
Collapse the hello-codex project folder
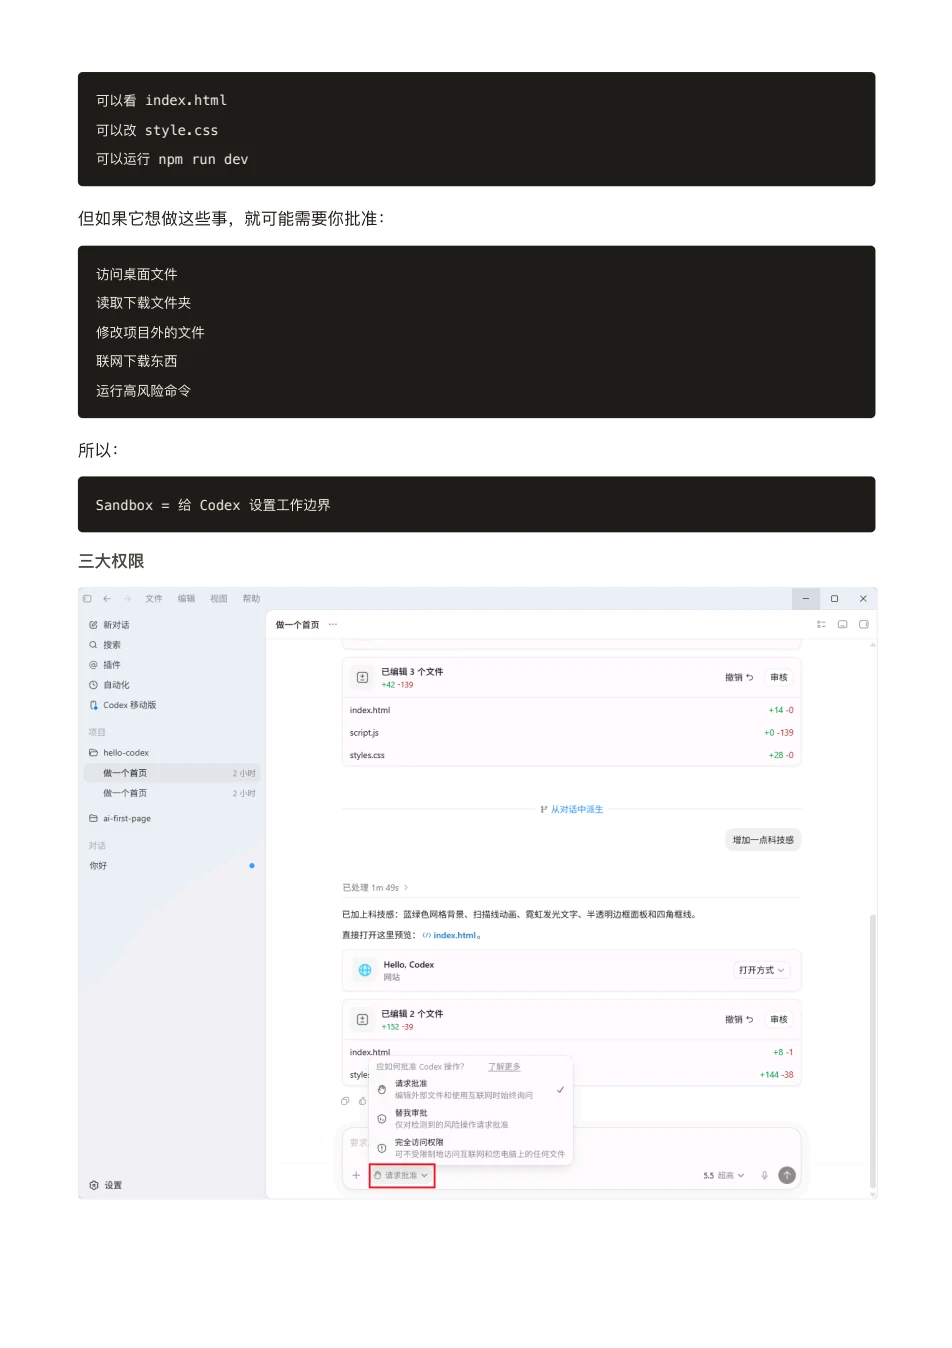click(120, 753)
